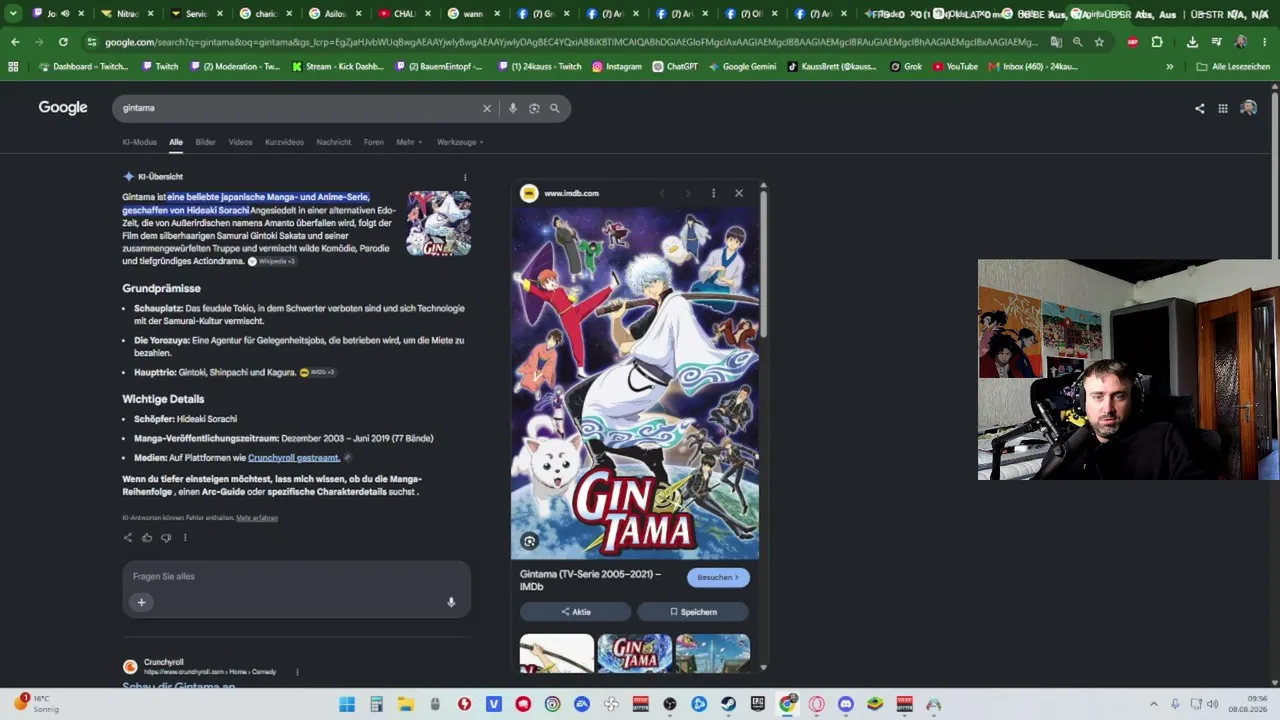Open the bookmarks apps grid shortcut
The width and height of the screenshot is (1280, 720).
pos(13,66)
